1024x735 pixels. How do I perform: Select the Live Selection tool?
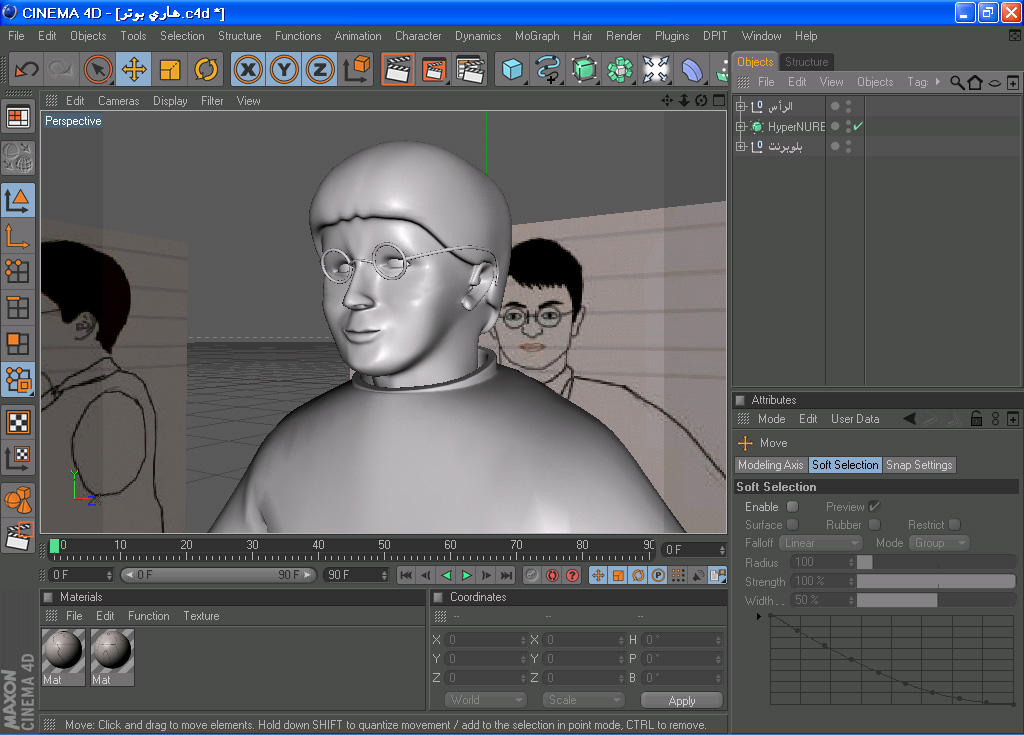(x=98, y=69)
